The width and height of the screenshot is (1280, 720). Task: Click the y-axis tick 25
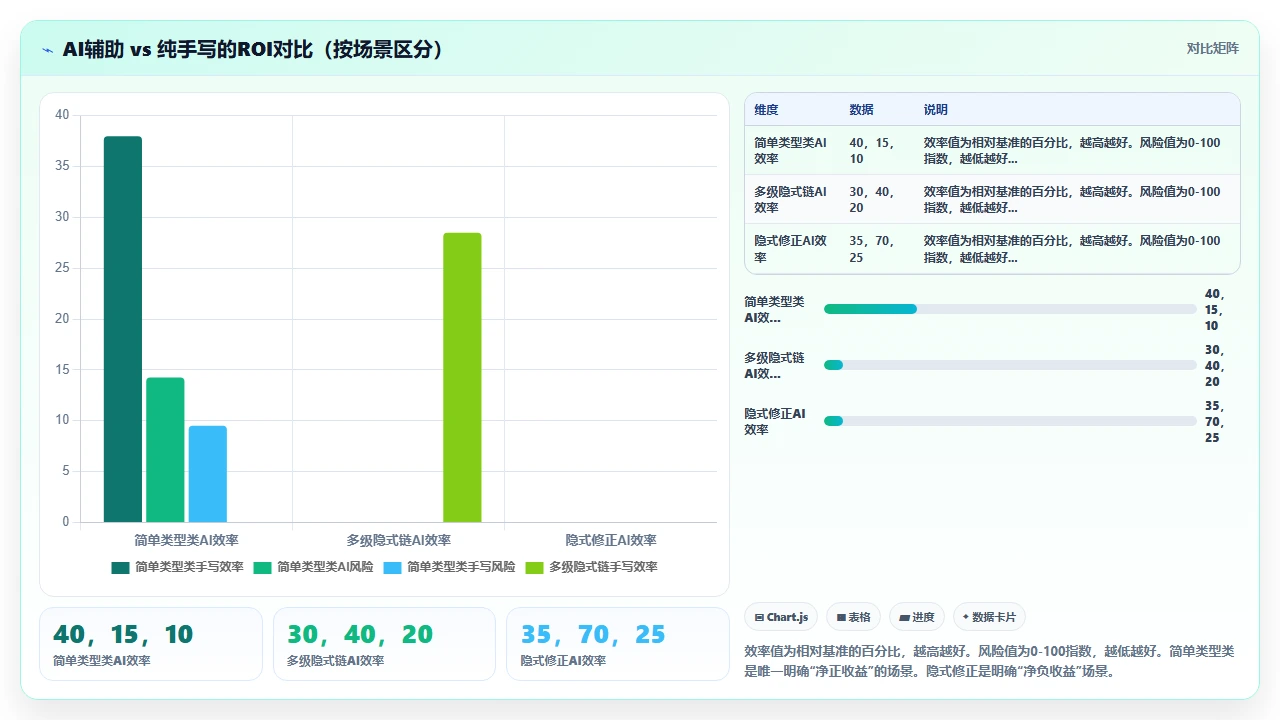(62, 268)
